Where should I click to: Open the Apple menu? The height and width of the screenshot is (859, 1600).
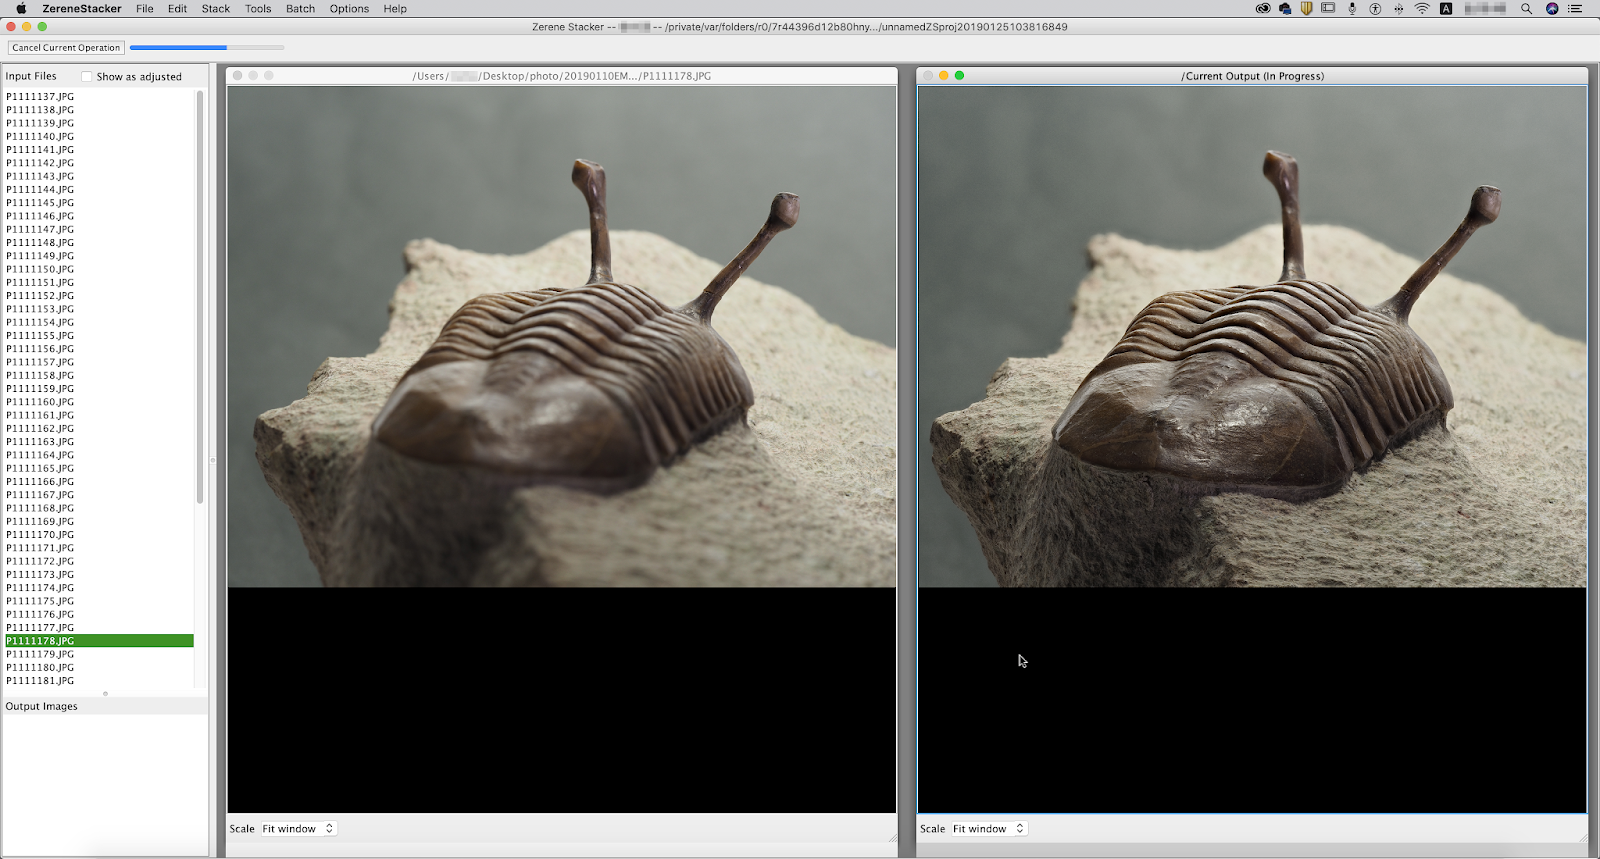click(x=21, y=9)
